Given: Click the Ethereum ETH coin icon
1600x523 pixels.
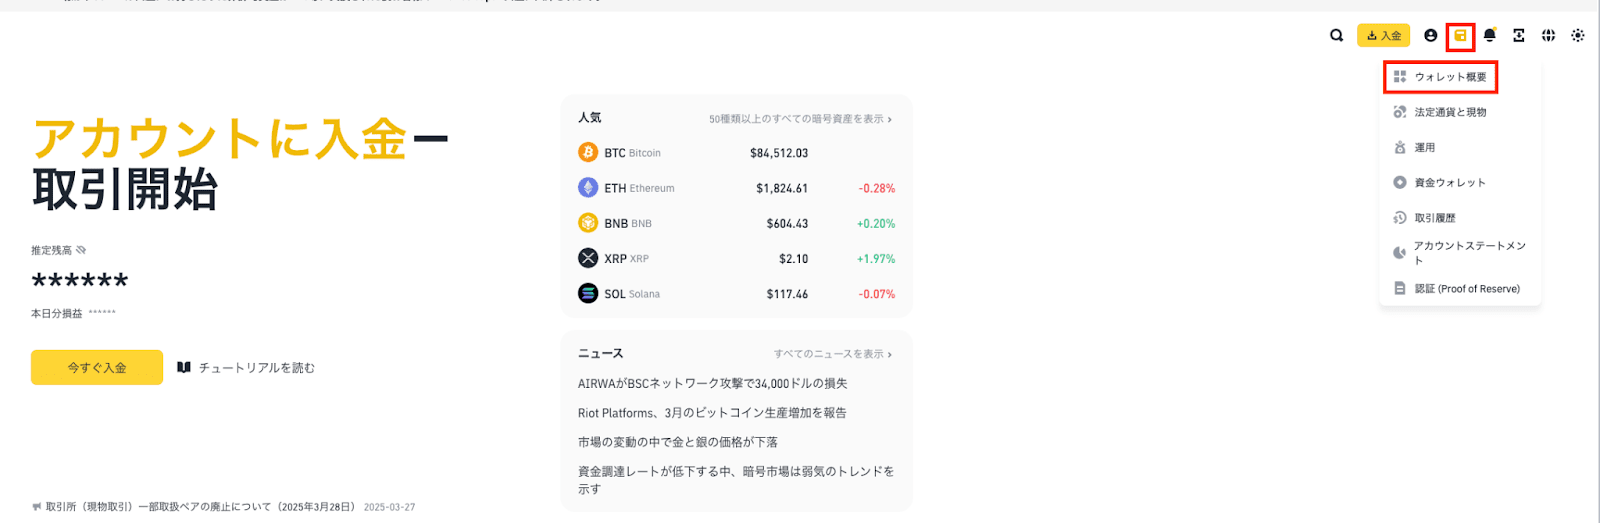Looking at the screenshot, I should point(588,187).
